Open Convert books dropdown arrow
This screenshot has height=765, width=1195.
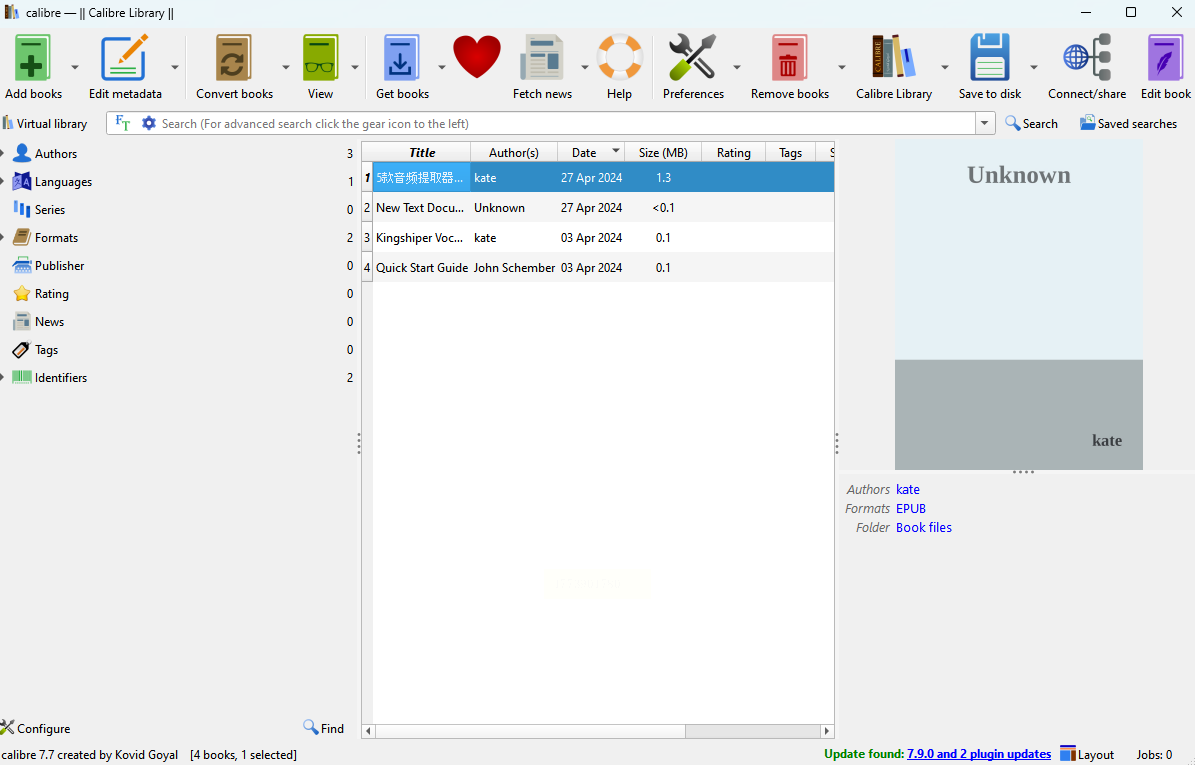pyautogui.click(x=286, y=67)
